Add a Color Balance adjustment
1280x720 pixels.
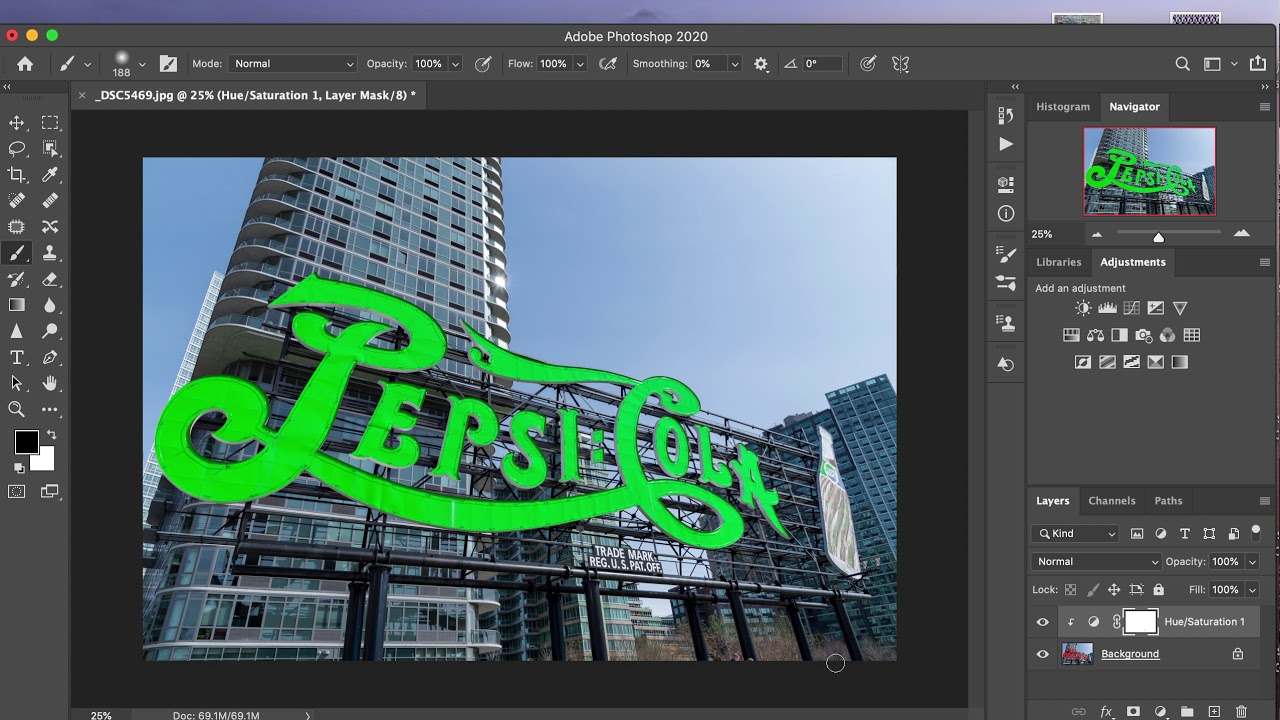click(x=1095, y=335)
